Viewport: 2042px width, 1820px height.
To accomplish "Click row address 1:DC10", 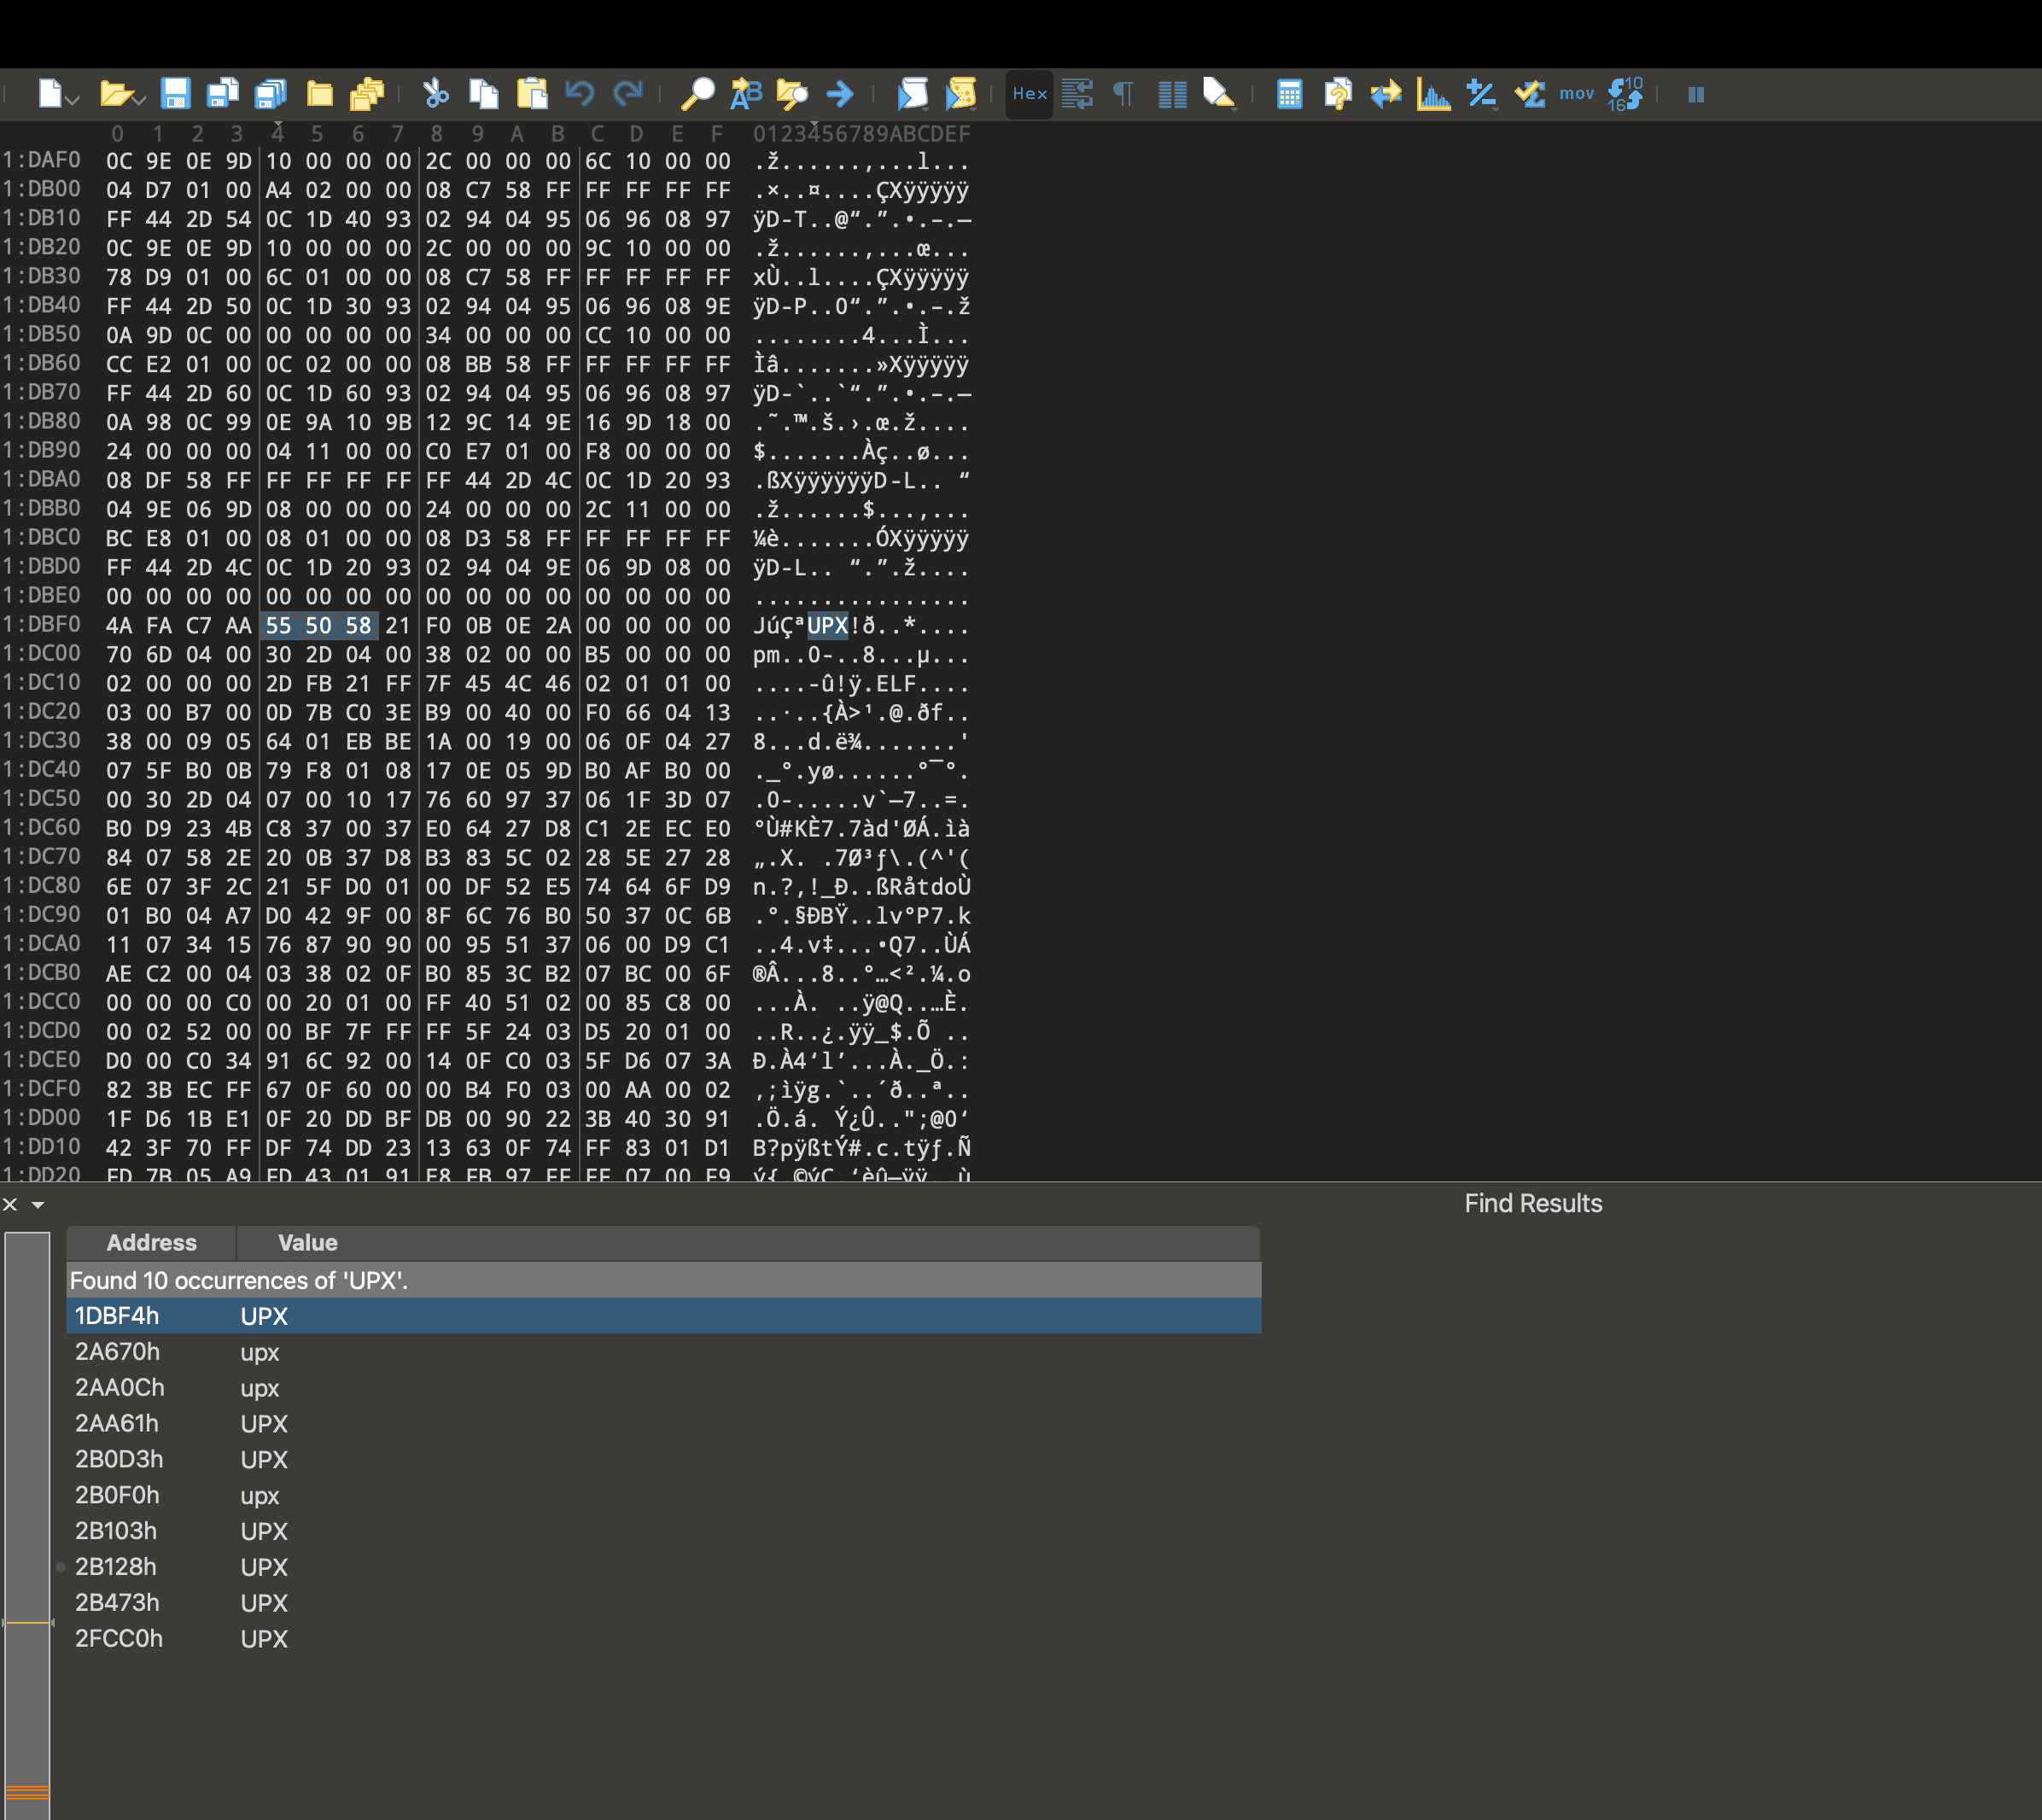I will (41, 683).
